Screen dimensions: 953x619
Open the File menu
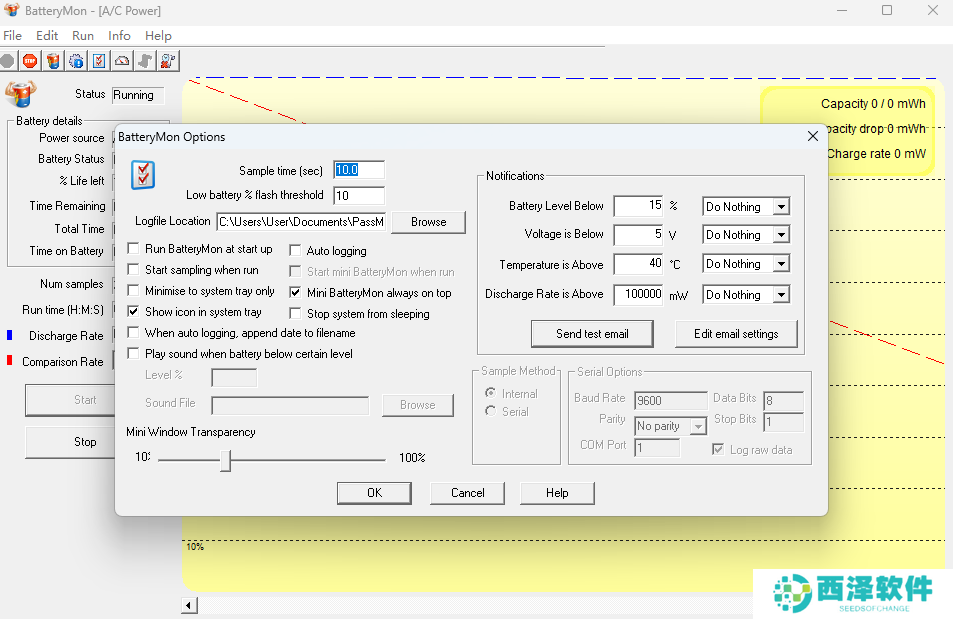[12, 36]
